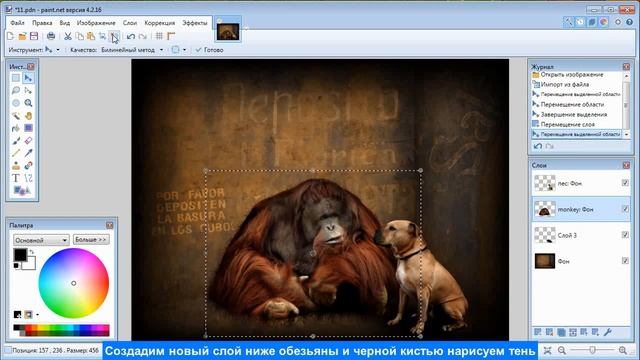
Task: Create a new image with the New icon
Action: pos(11,36)
